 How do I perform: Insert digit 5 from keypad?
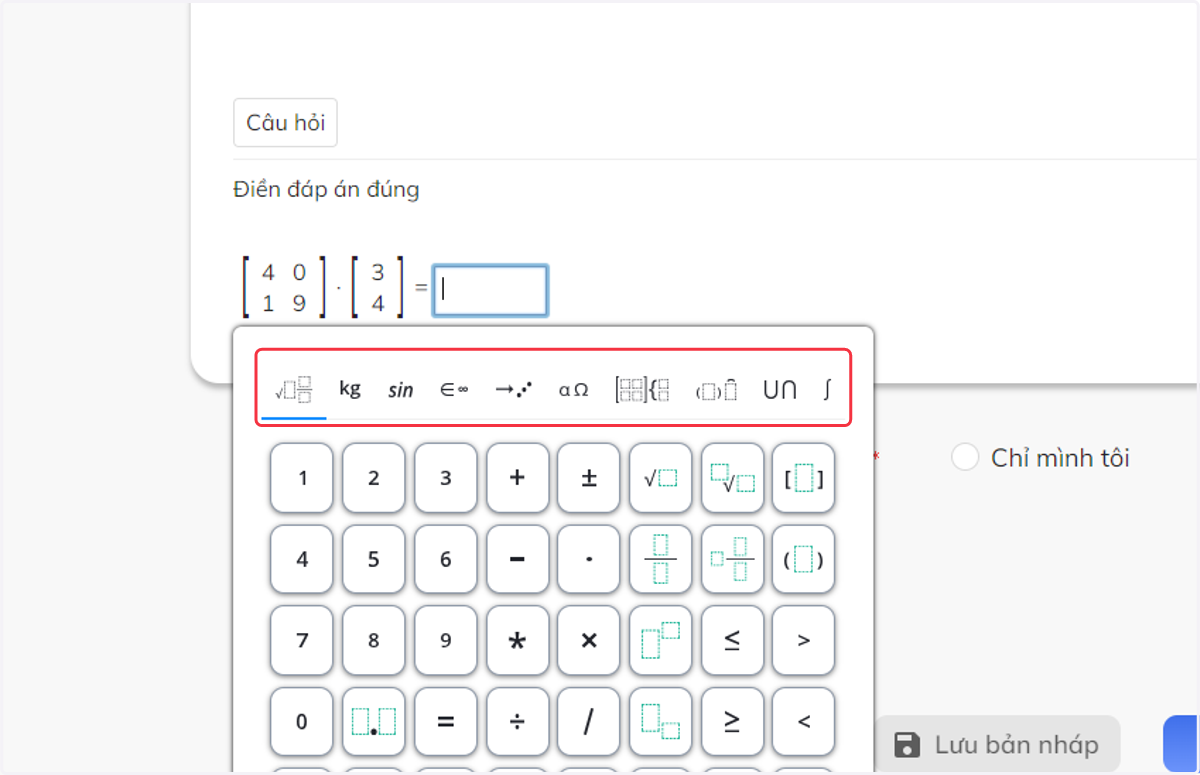click(x=374, y=559)
